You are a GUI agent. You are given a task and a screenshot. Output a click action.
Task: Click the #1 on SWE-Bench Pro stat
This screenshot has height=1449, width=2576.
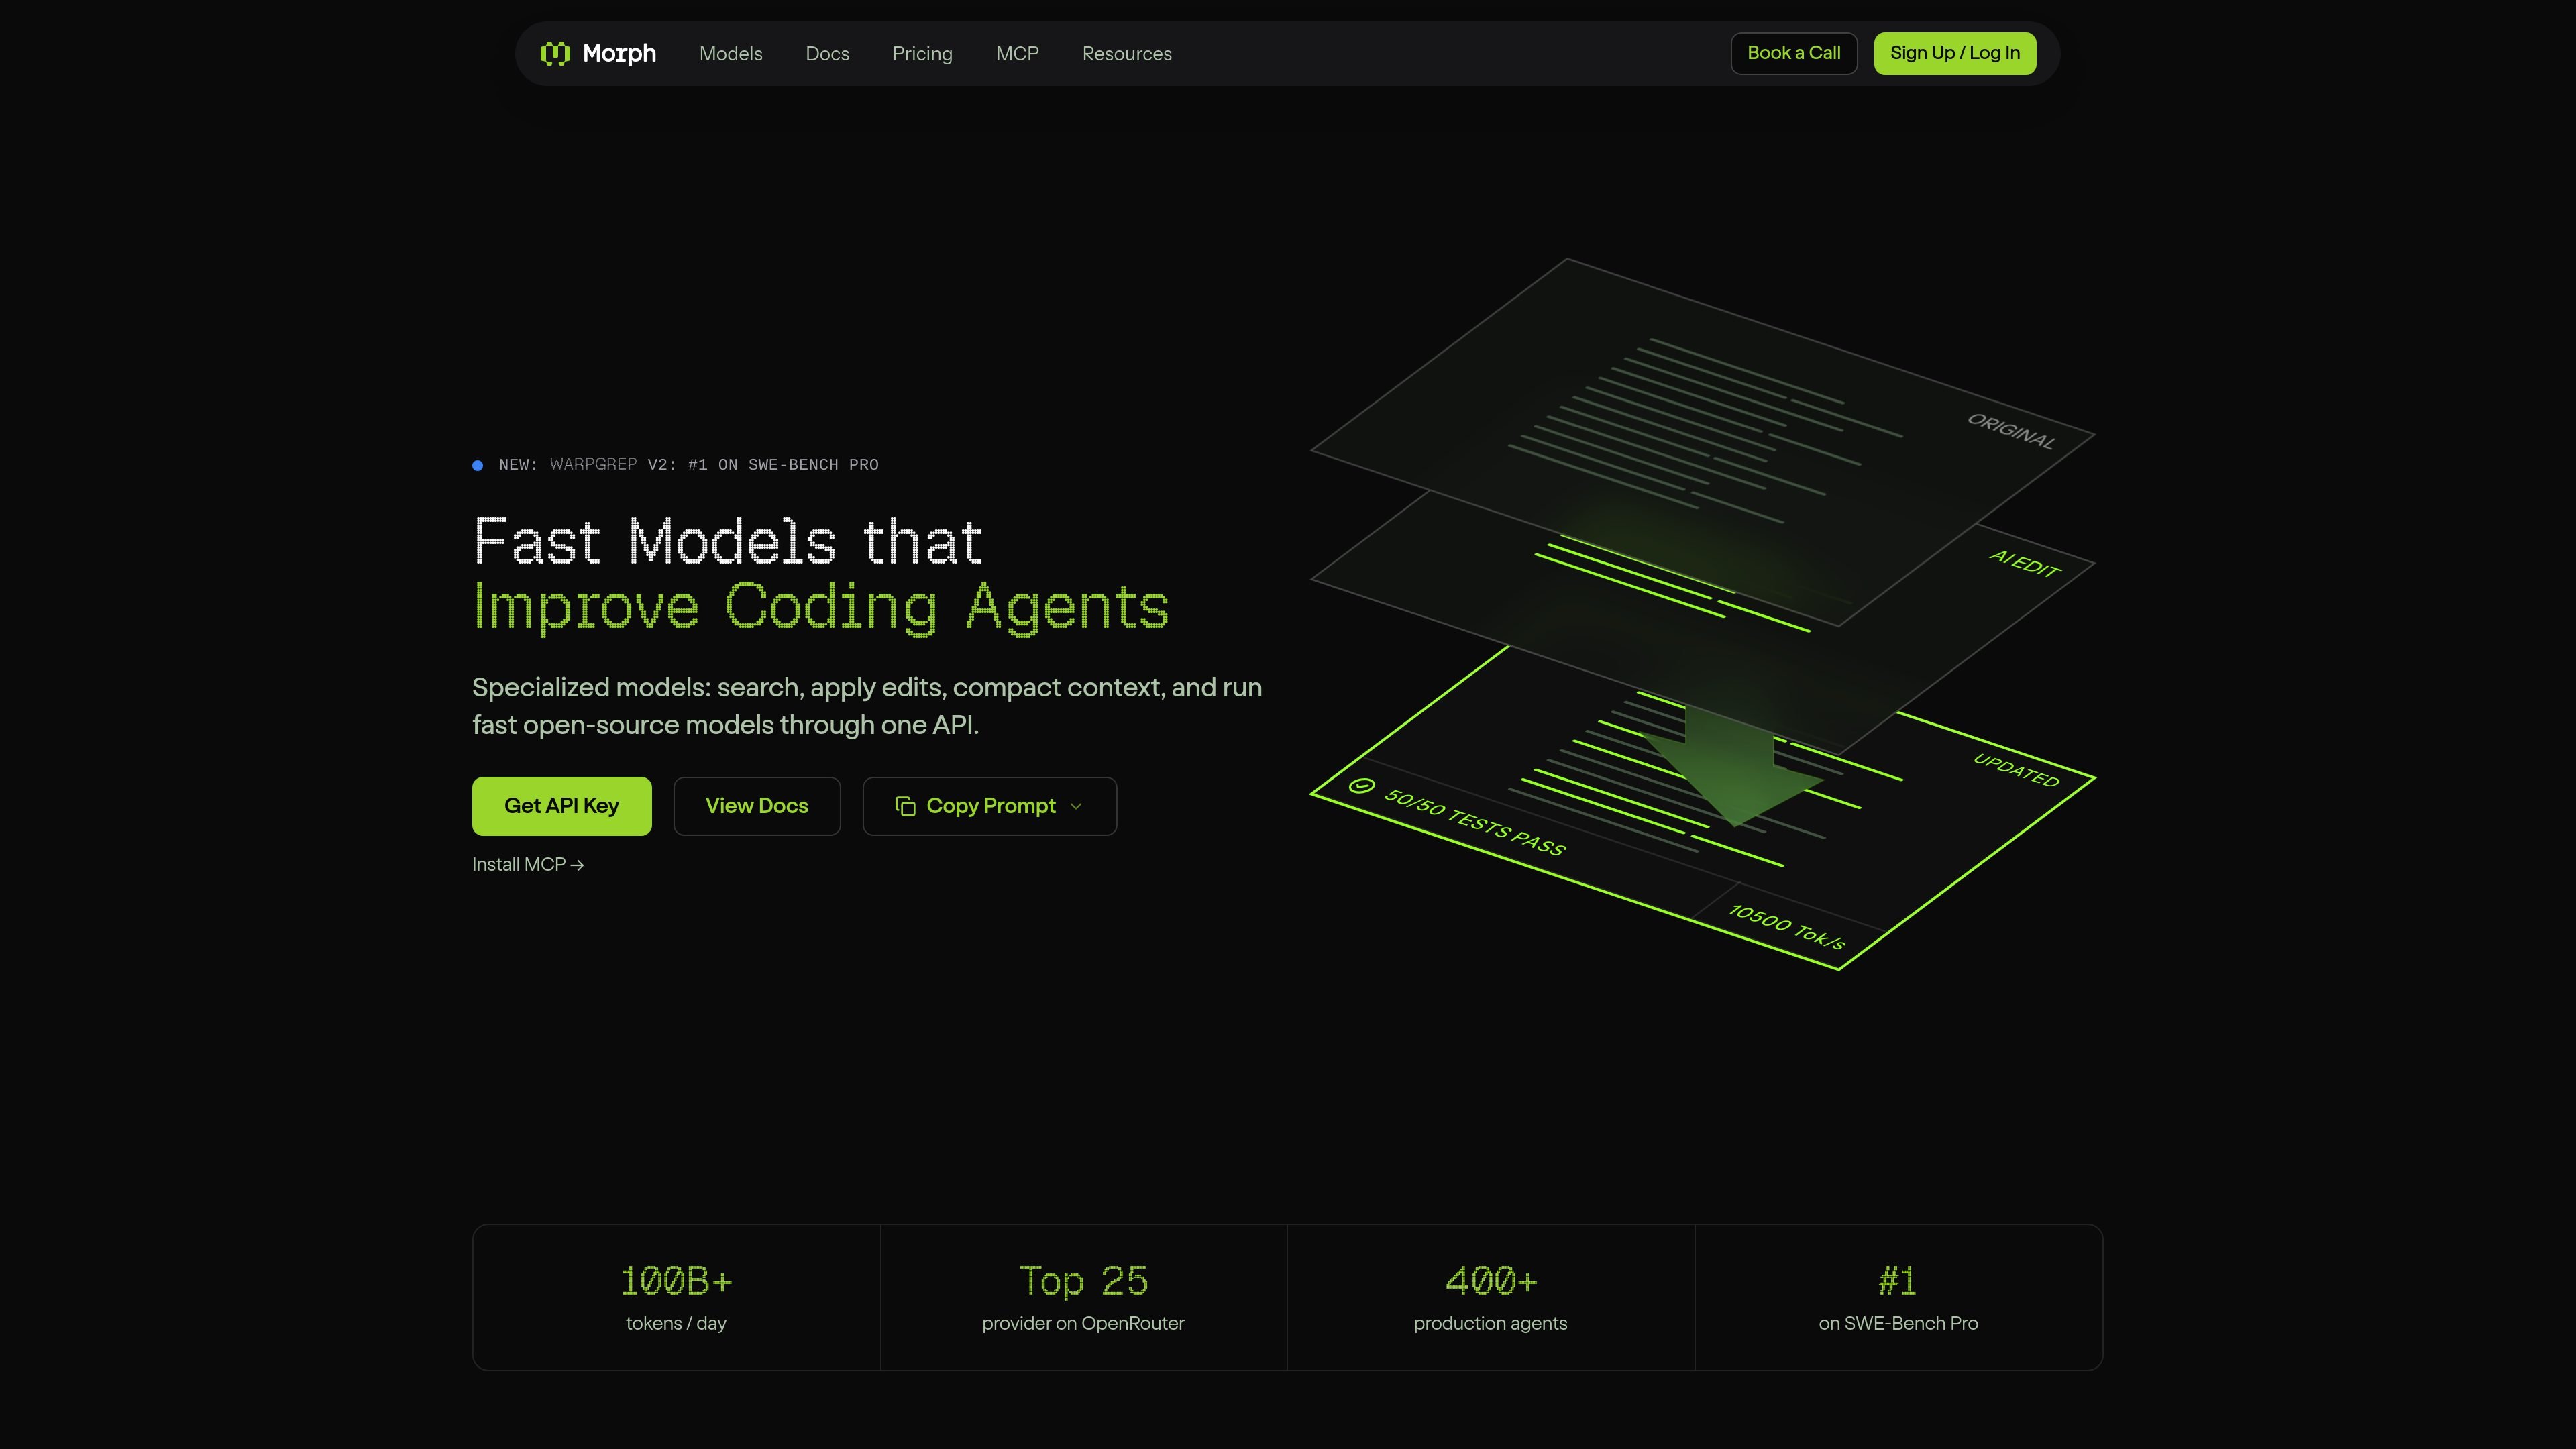(1898, 1298)
